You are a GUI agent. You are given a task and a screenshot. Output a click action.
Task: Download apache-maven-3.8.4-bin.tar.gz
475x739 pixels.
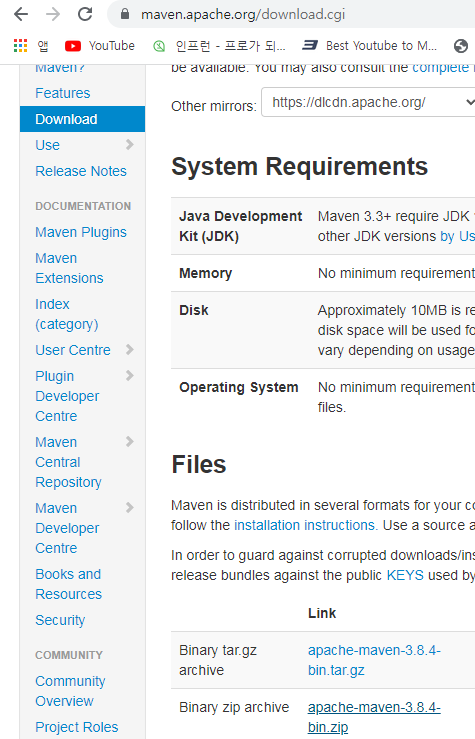(x=374, y=660)
